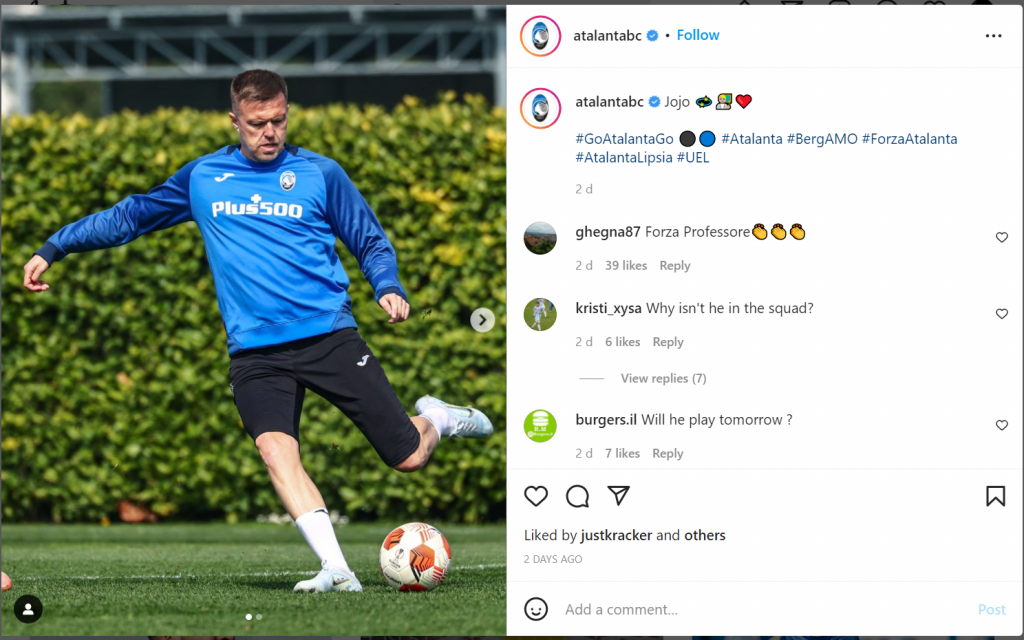1024x640 pixels.
Task: Reply to ghegna87's comment
Action: pyautogui.click(x=675, y=266)
